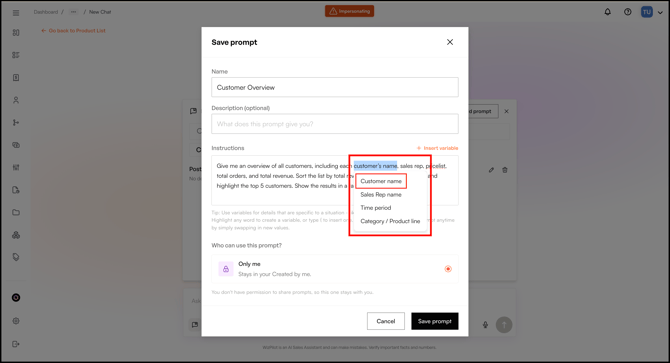Click the New Chat breadcrumb

100,12
